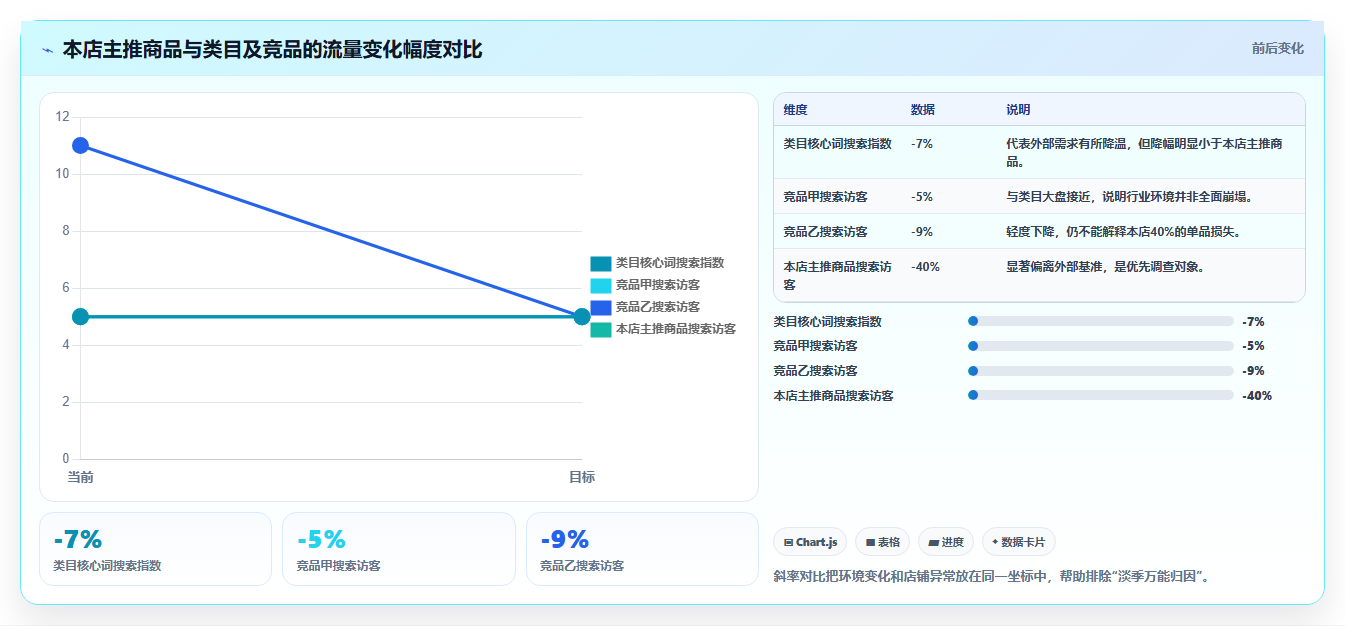Screen dimensions: 1345x626
Task: Click the 说明 table column header
Action: coord(1019,109)
